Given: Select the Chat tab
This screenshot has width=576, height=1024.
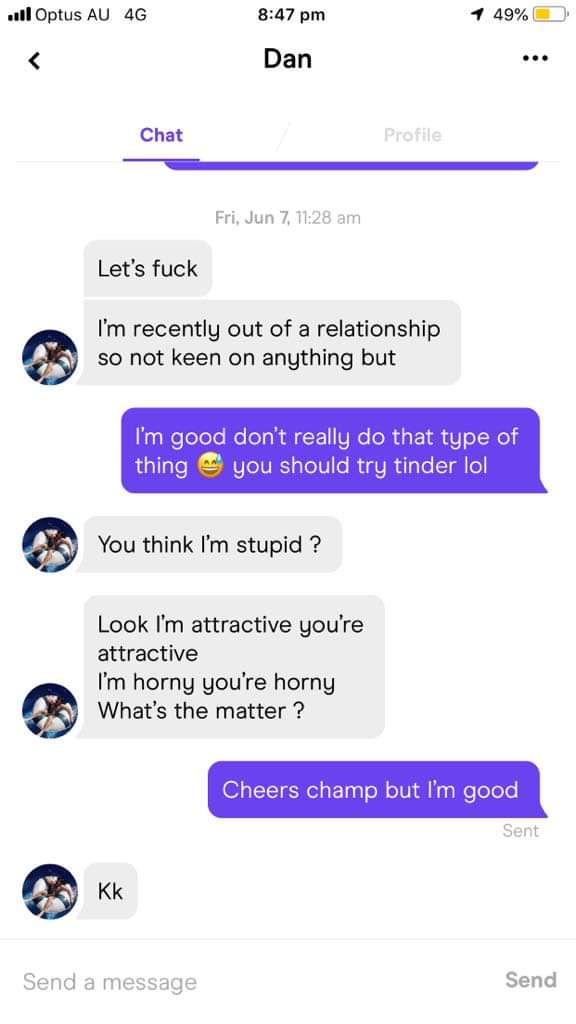Looking at the screenshot, I should point(161,135).
